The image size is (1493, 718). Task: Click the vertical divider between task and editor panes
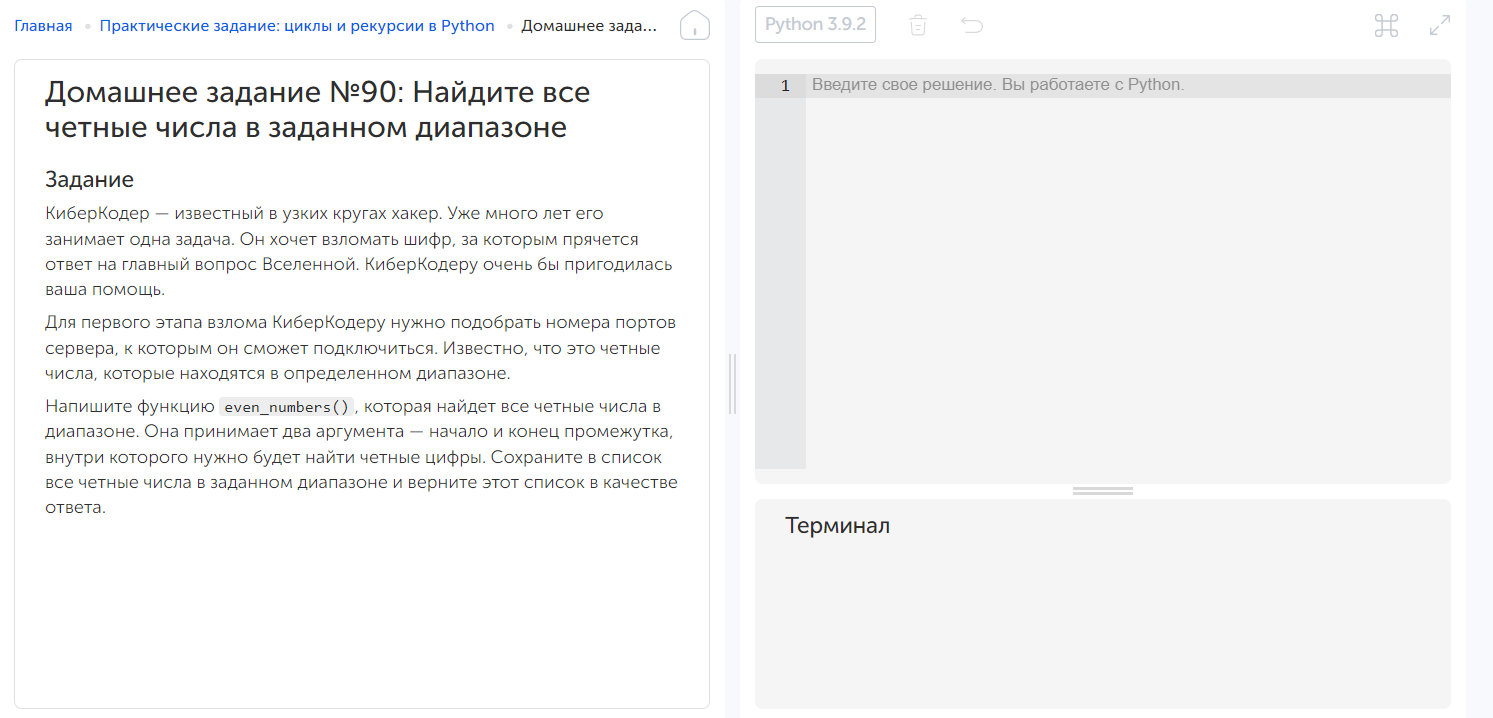pyautogui.click(x=733, y=385)
